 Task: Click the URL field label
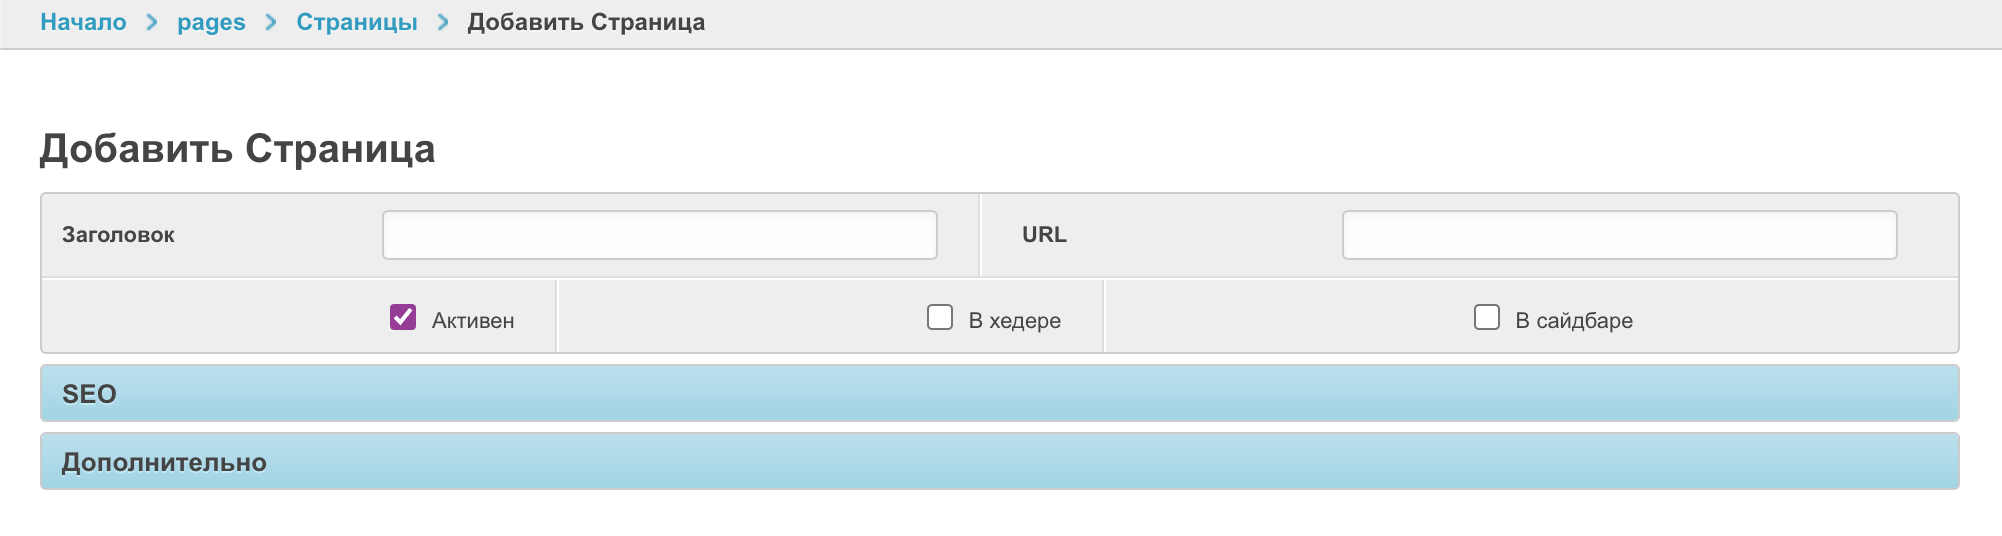[1044, 235]
